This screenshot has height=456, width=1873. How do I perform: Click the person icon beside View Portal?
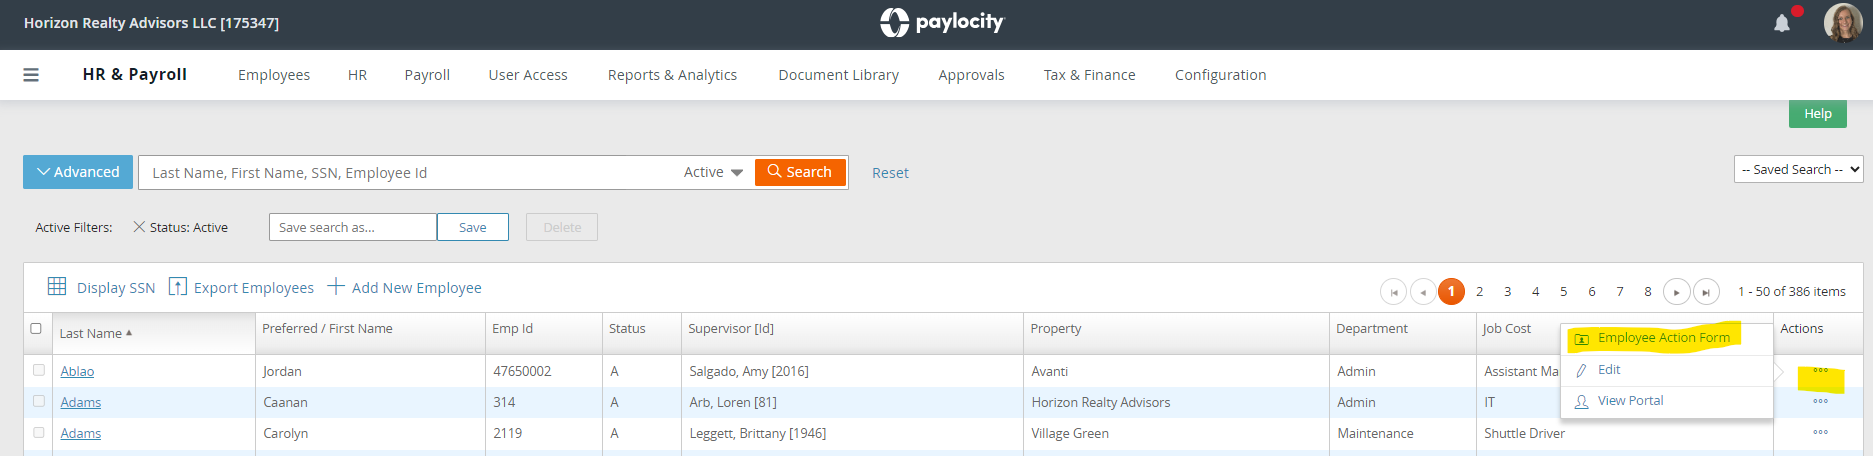coord(1582,401)
